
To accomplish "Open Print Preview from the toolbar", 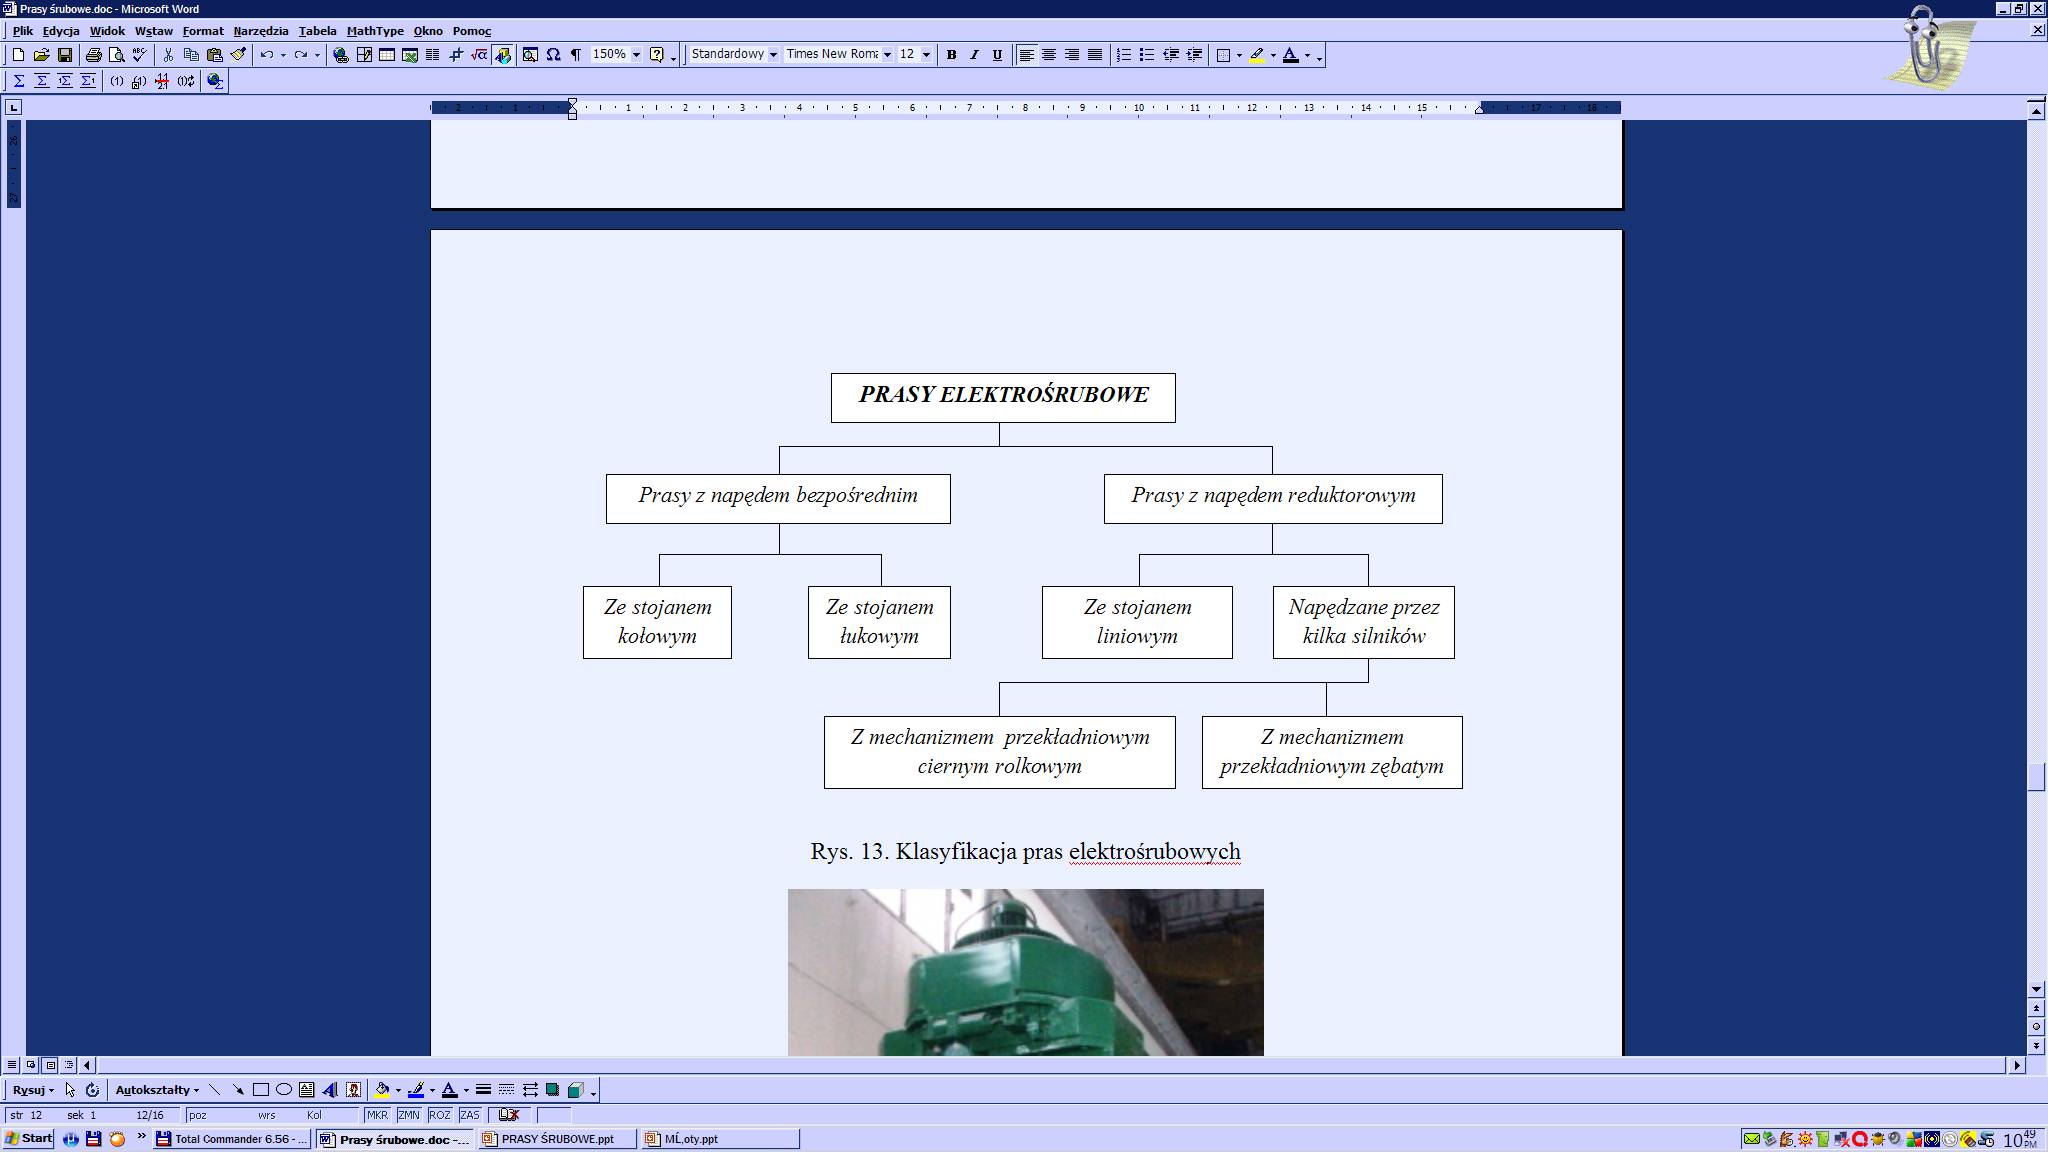I will [117, 55].
